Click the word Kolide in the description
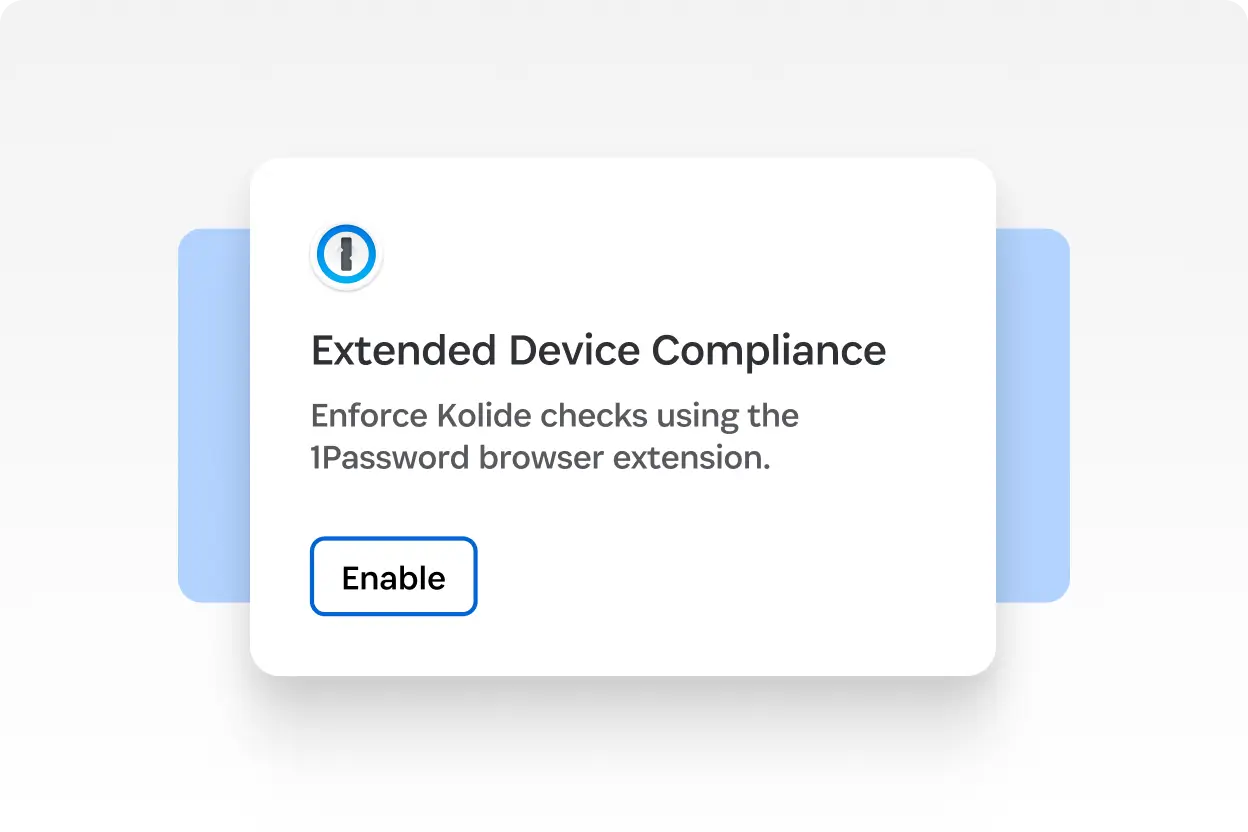 click(x=481, y=415)
